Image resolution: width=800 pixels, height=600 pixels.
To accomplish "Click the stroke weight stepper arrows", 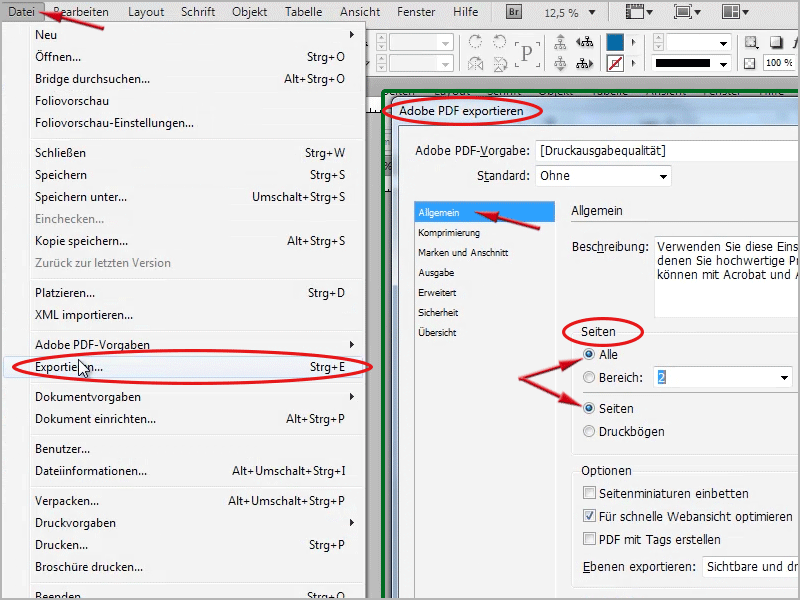I will click(x=658, y=42).
